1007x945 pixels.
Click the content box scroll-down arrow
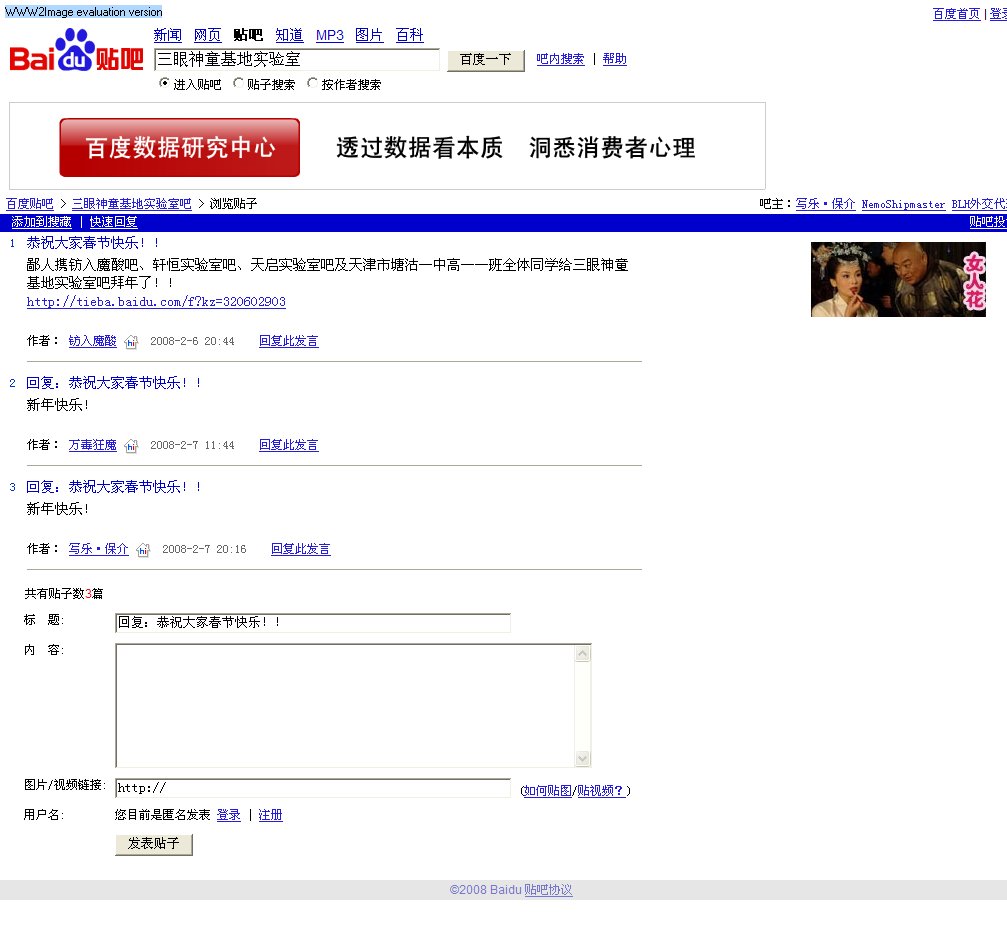583,758
